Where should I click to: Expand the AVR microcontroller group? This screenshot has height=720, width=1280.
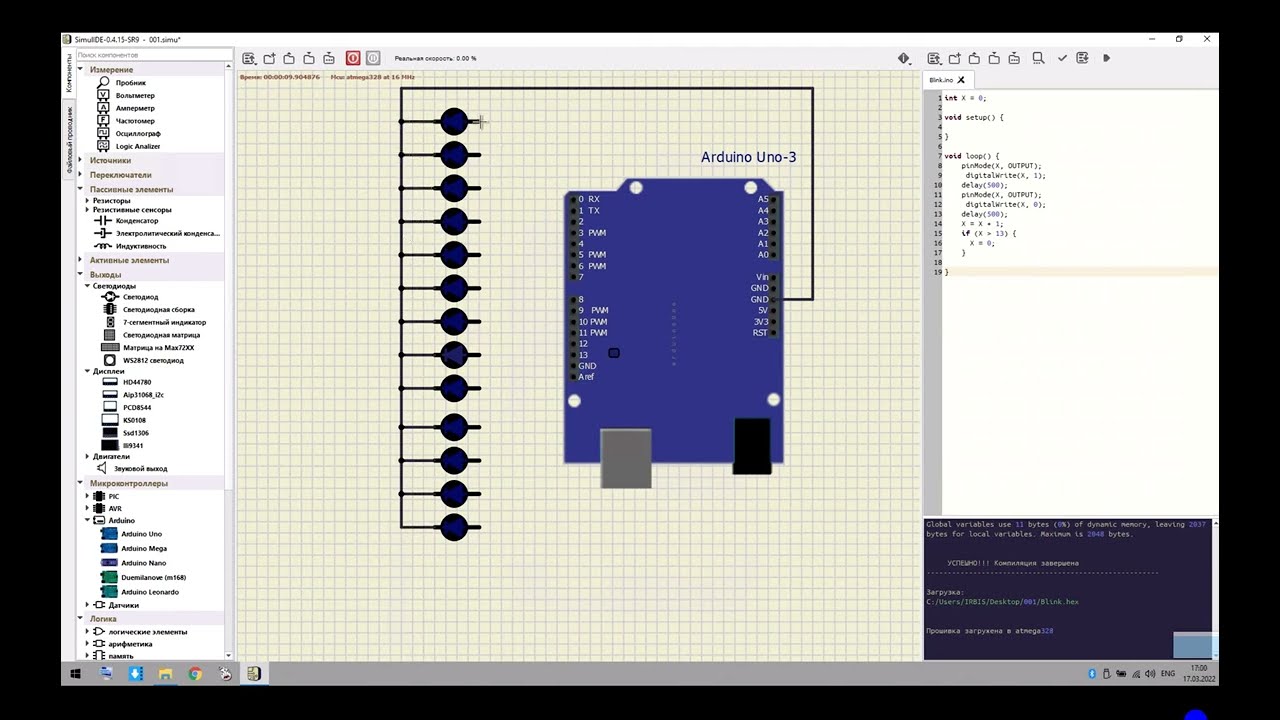pos(87,508)
